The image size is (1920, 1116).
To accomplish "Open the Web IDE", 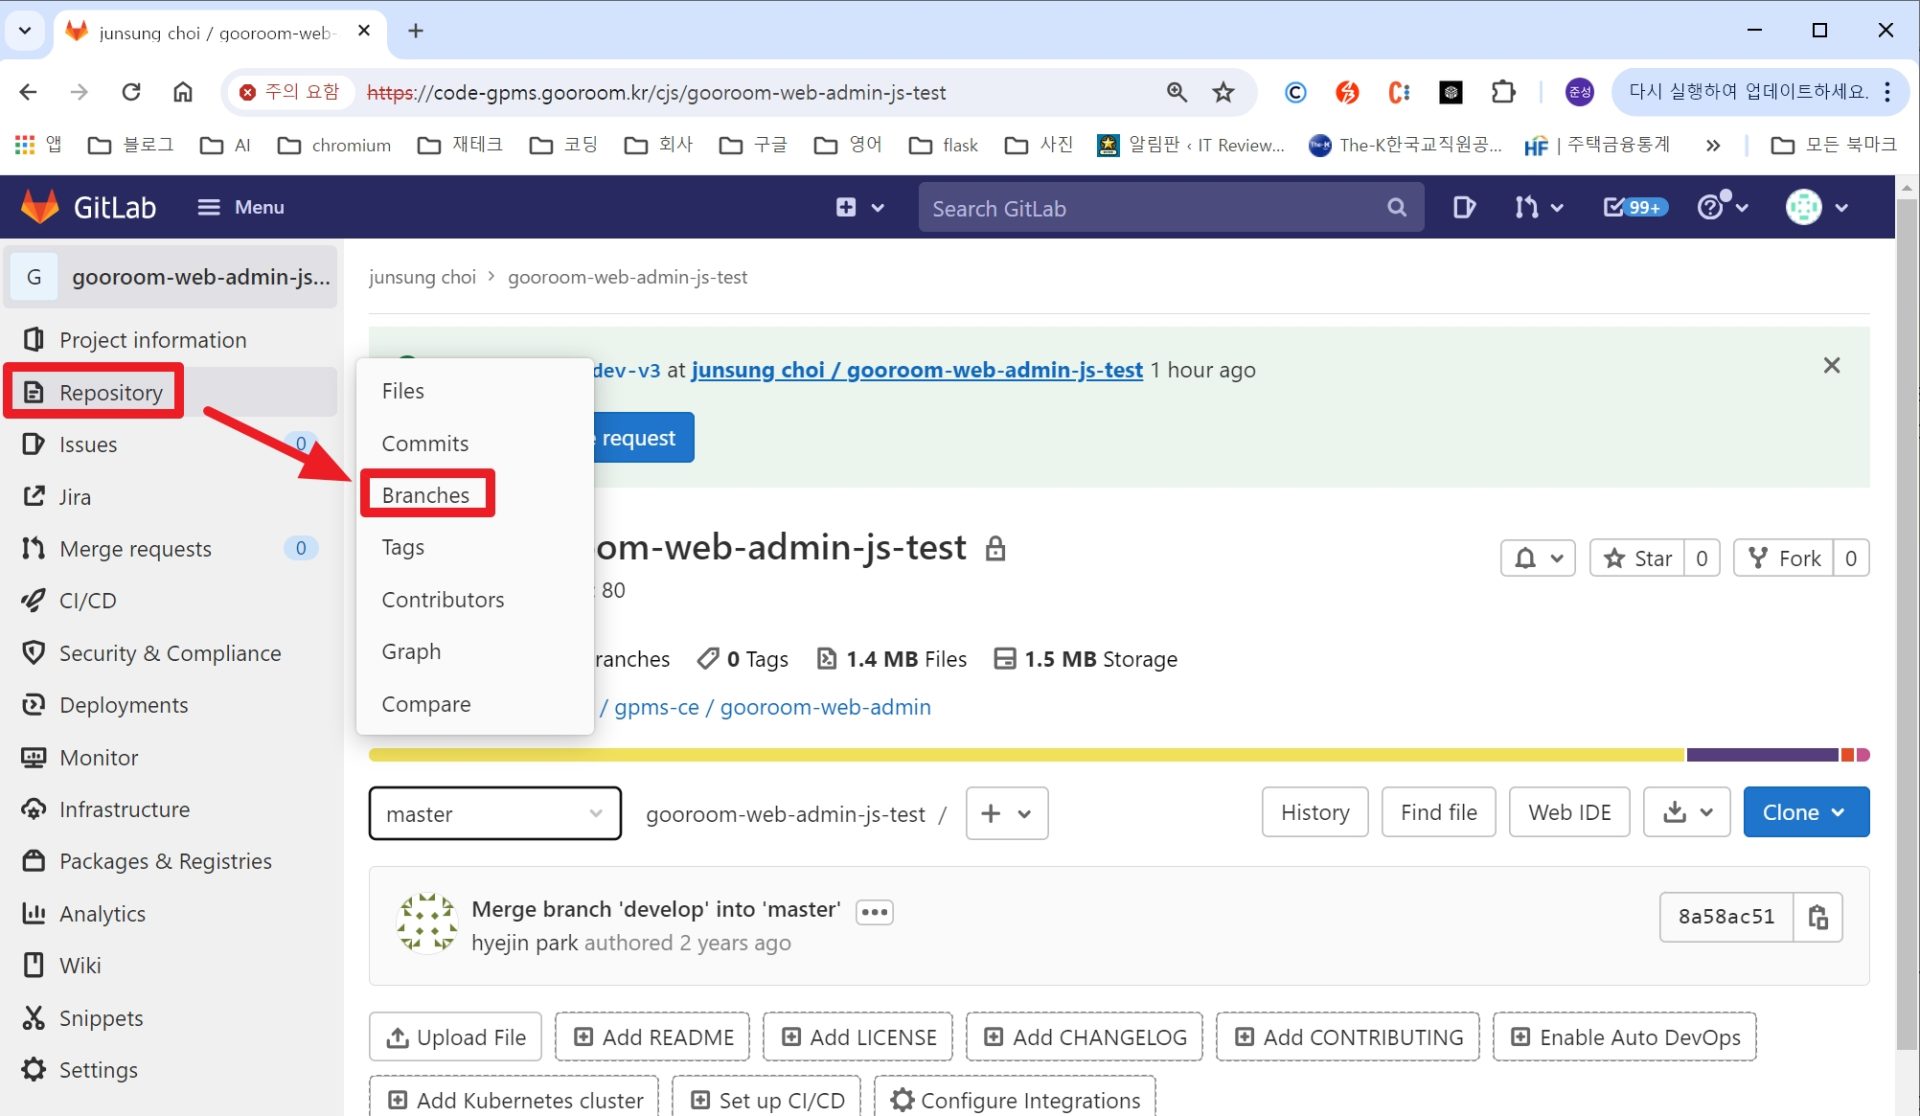I will (x=1569, y=812).
